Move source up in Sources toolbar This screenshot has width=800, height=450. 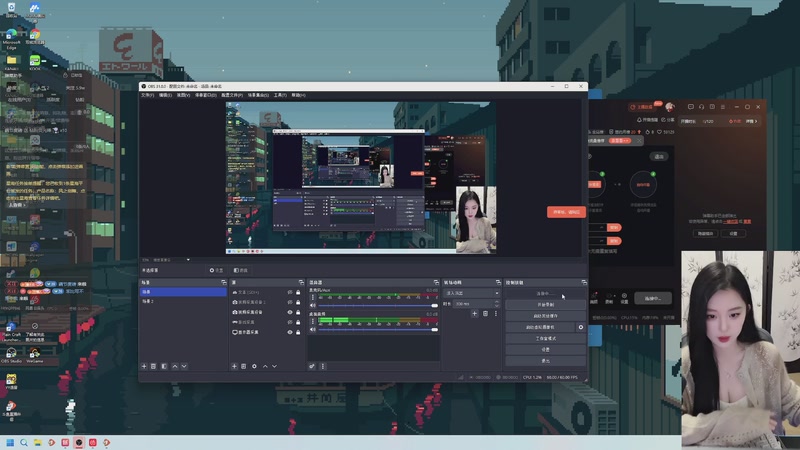pos(265,366)
